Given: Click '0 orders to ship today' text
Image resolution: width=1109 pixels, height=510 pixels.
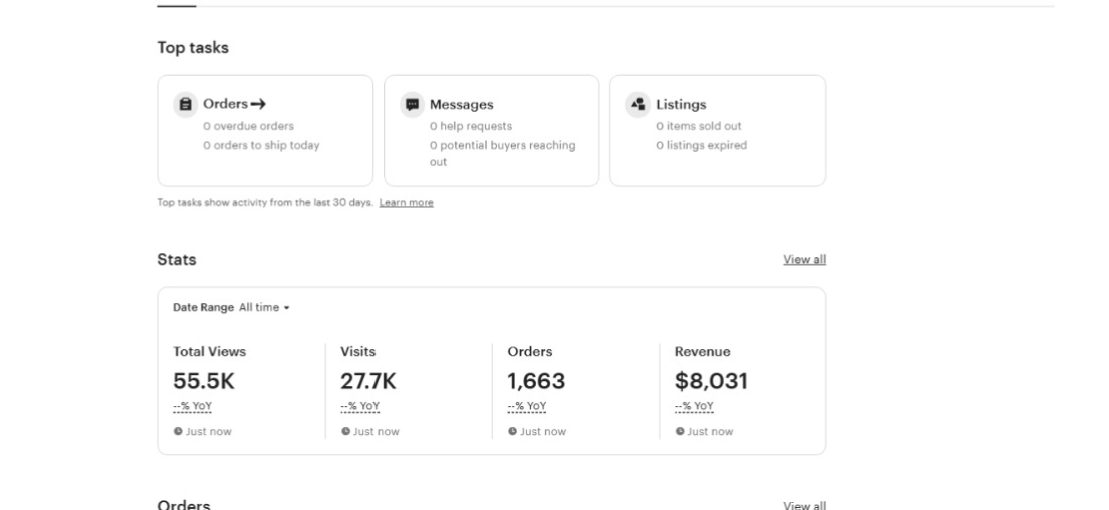Looking at the screenshot, I should [261, 145].
